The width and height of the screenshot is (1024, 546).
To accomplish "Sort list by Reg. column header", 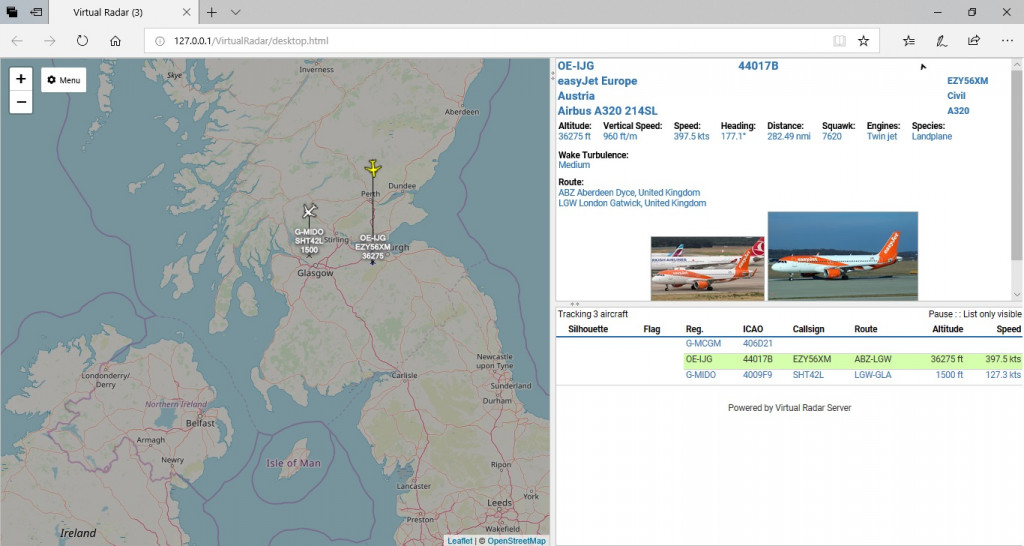I will tap(694, 329).
